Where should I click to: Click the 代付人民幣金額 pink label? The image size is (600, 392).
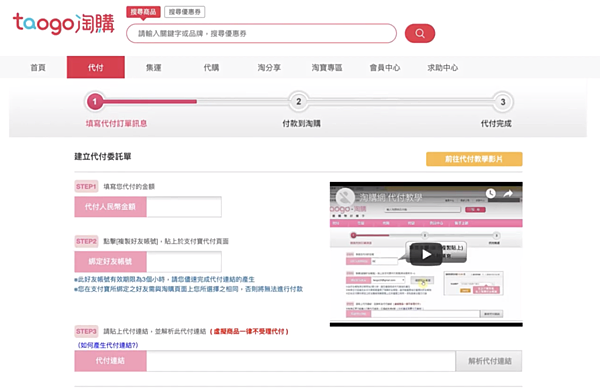(x=110, y=207)
